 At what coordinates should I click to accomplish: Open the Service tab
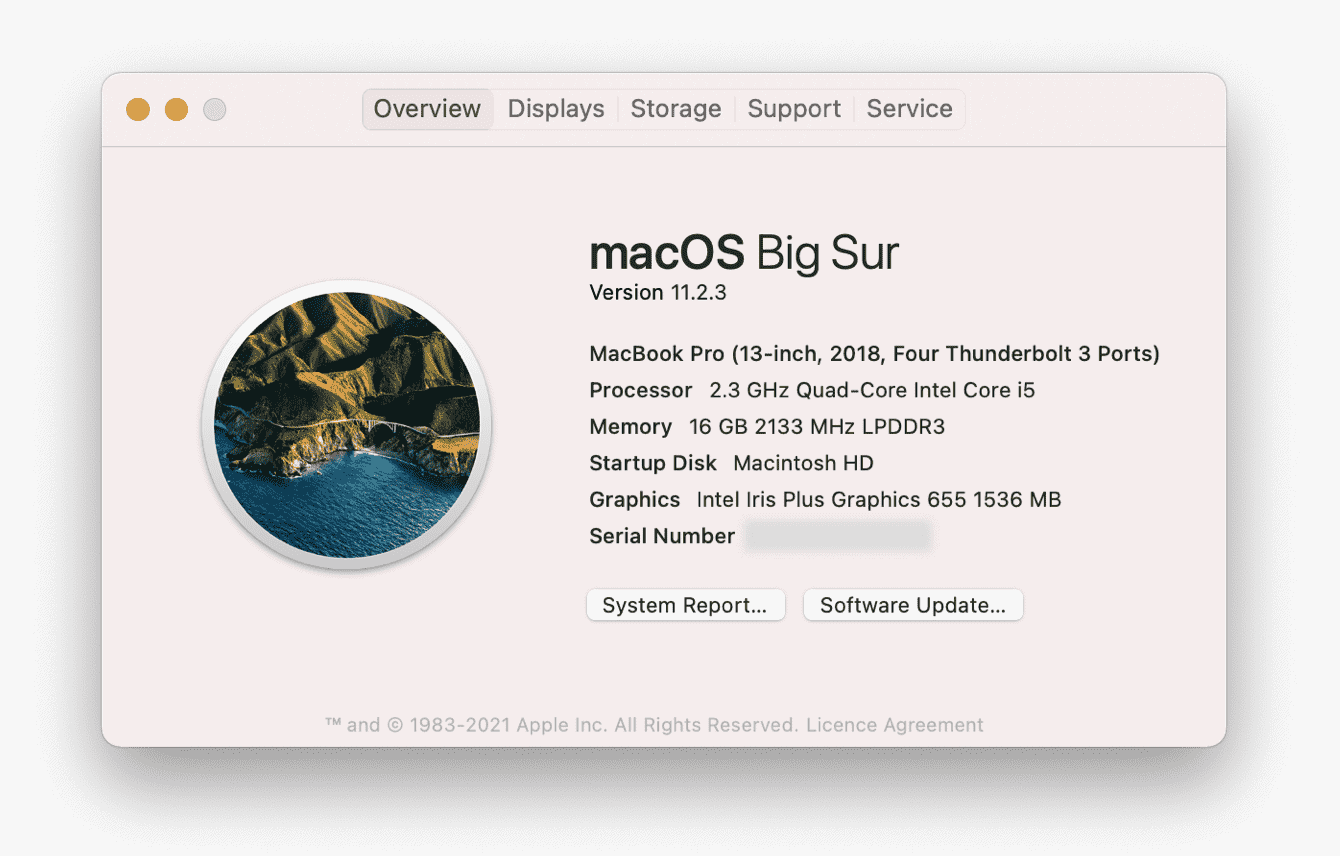click(909, 109)
